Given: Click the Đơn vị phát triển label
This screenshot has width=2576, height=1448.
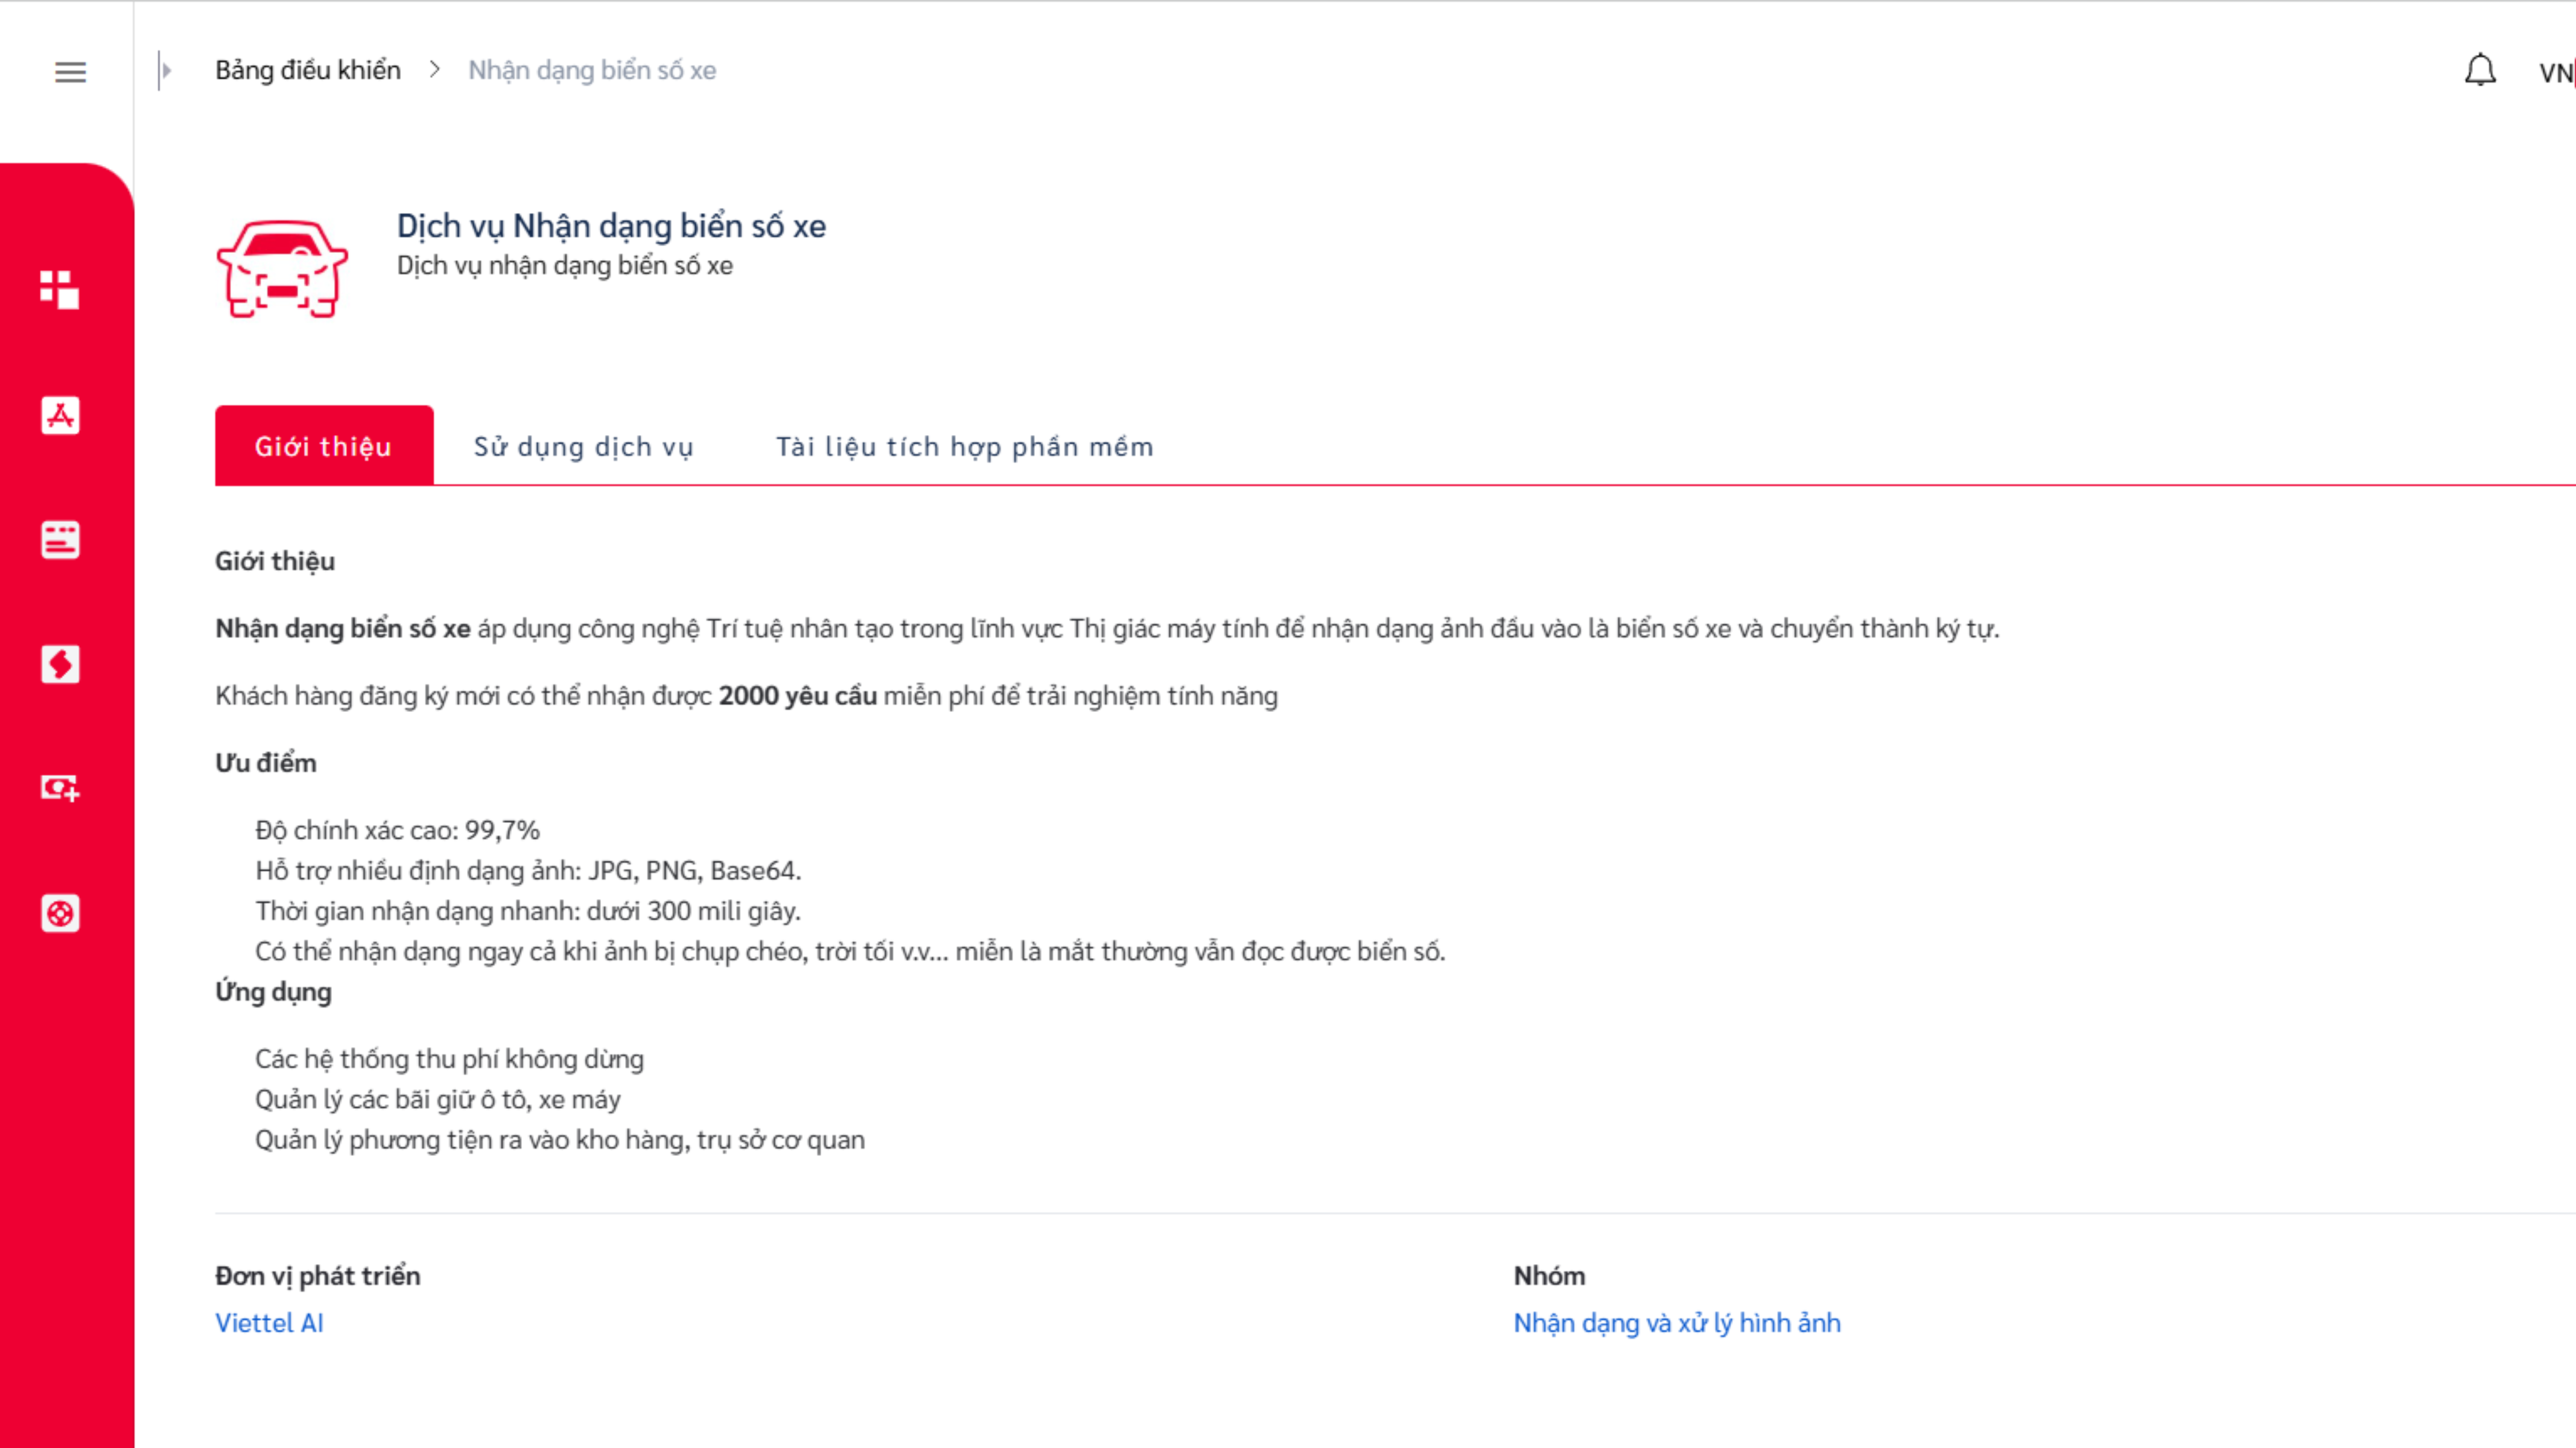Looking at the screenshot, I should 318,1275.
